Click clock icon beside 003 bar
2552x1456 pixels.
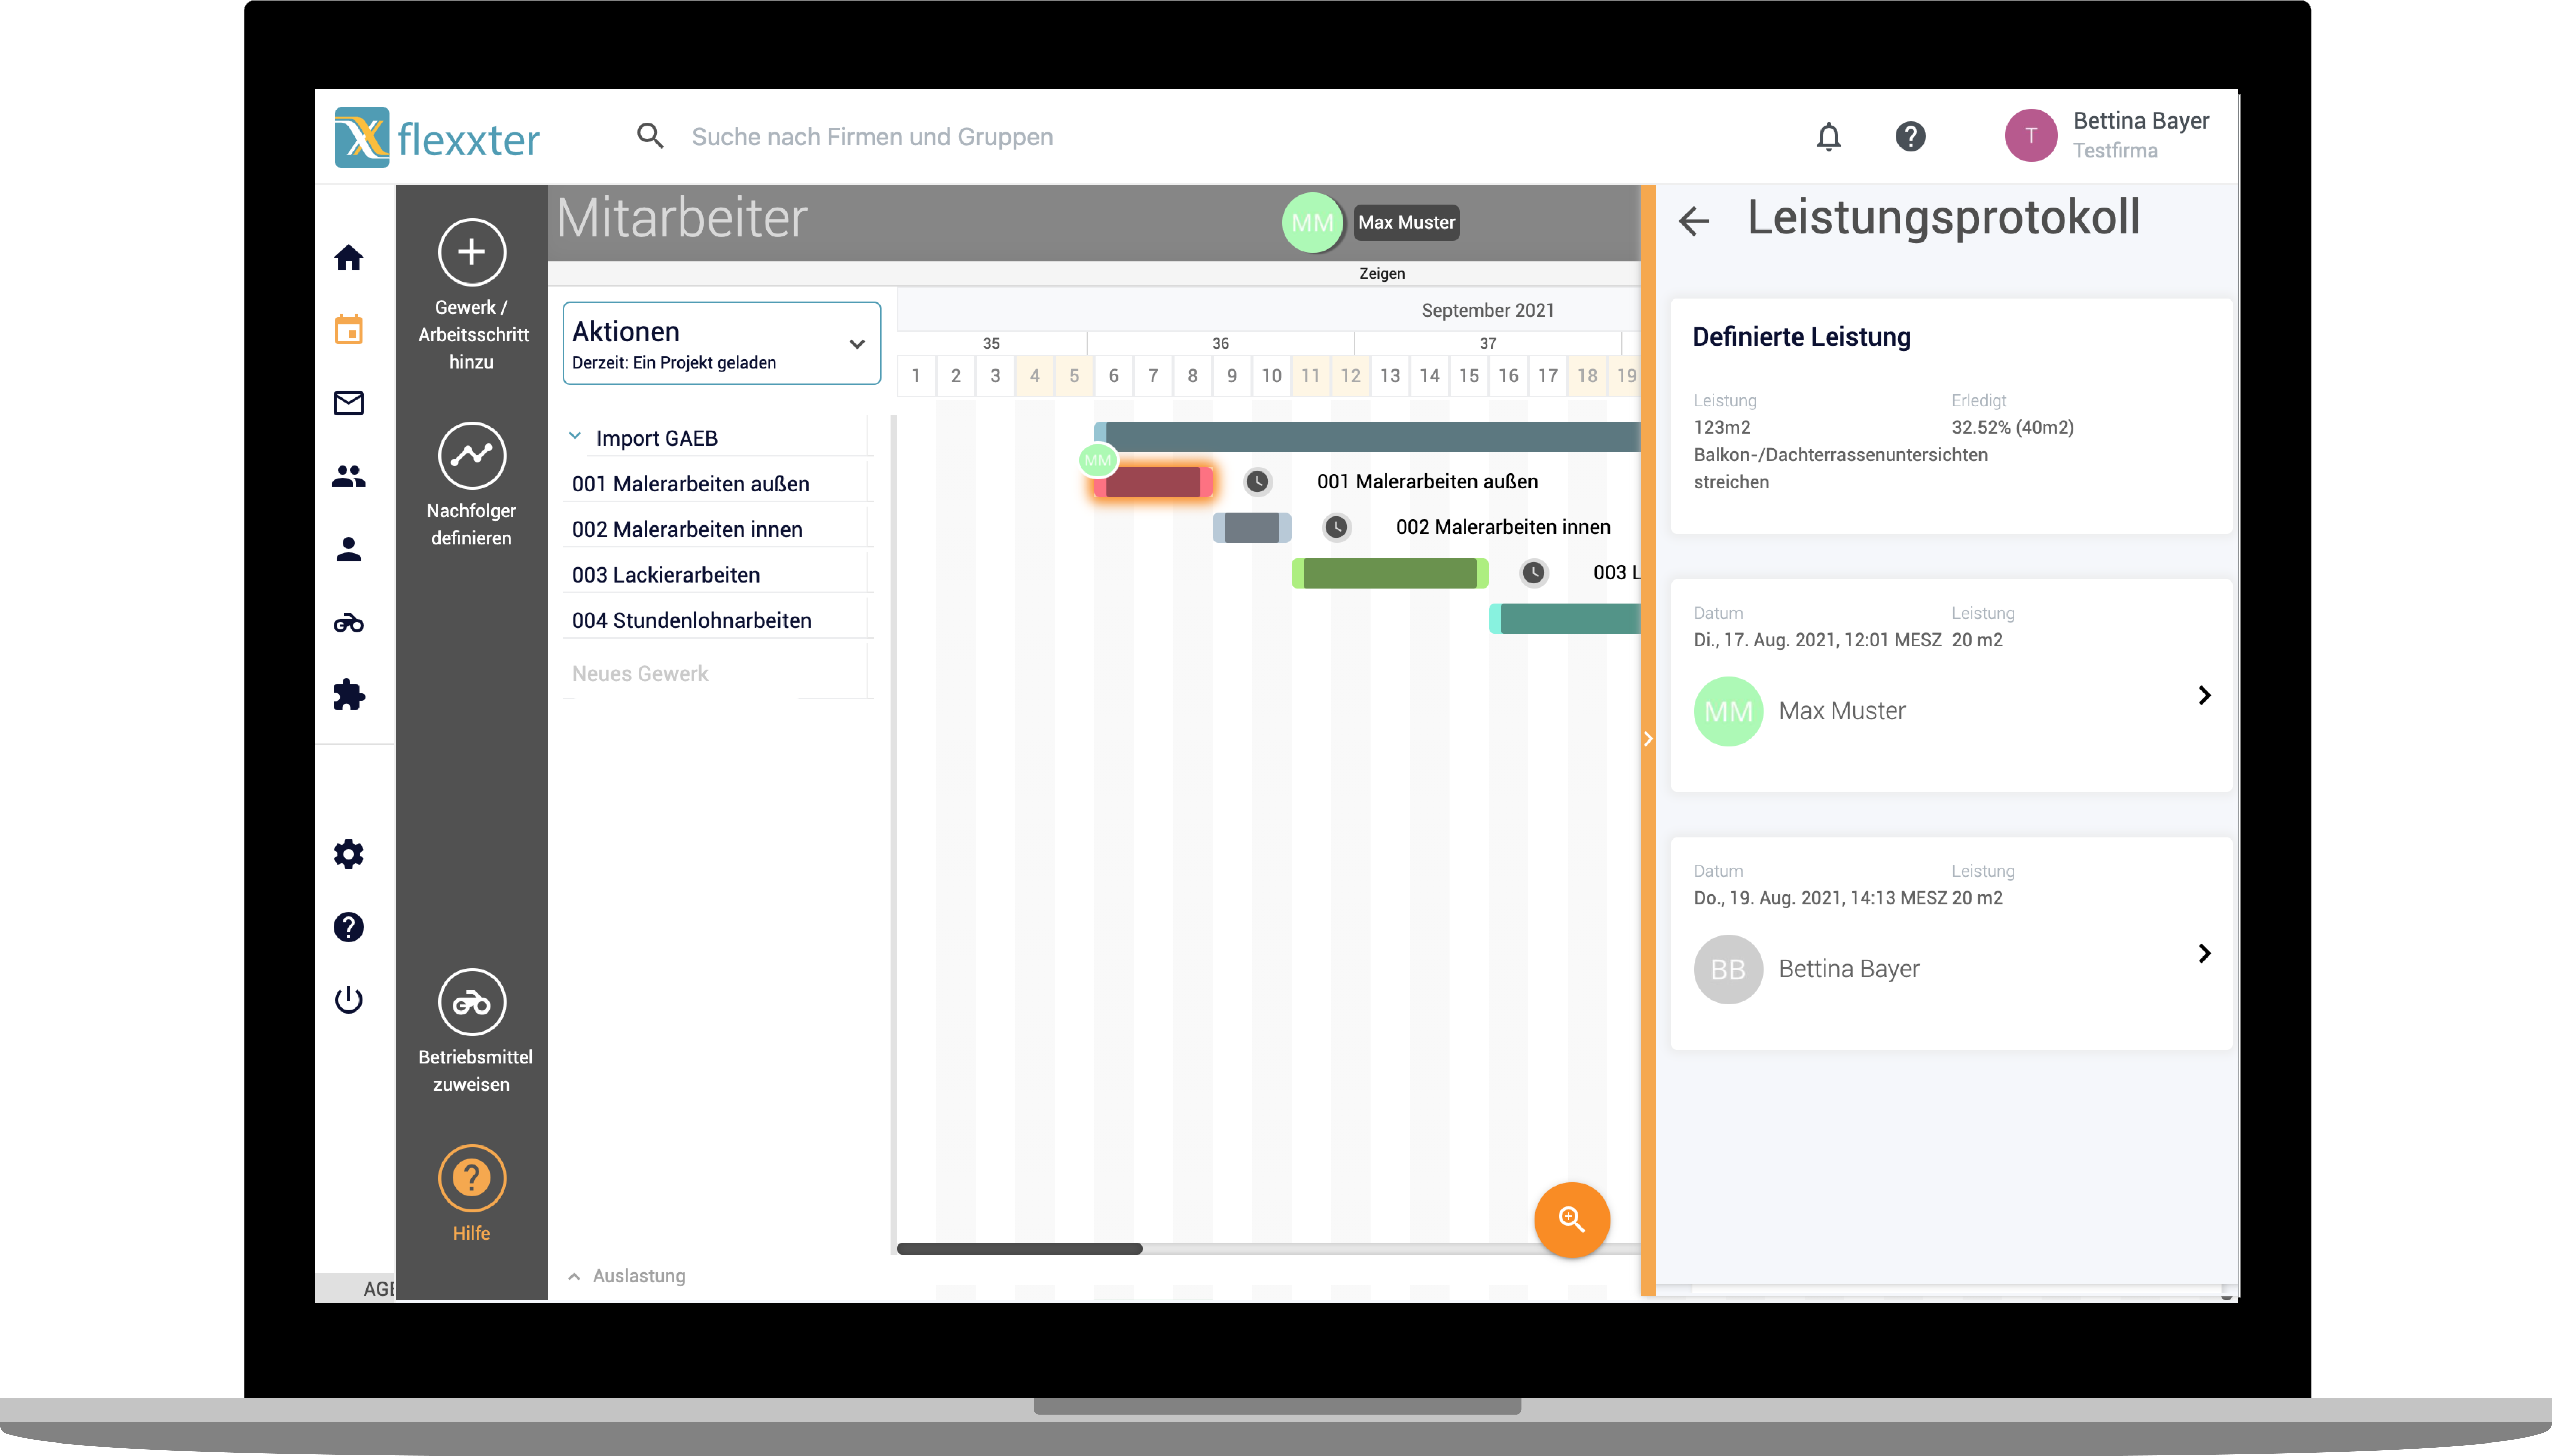tap(1533, 573)
